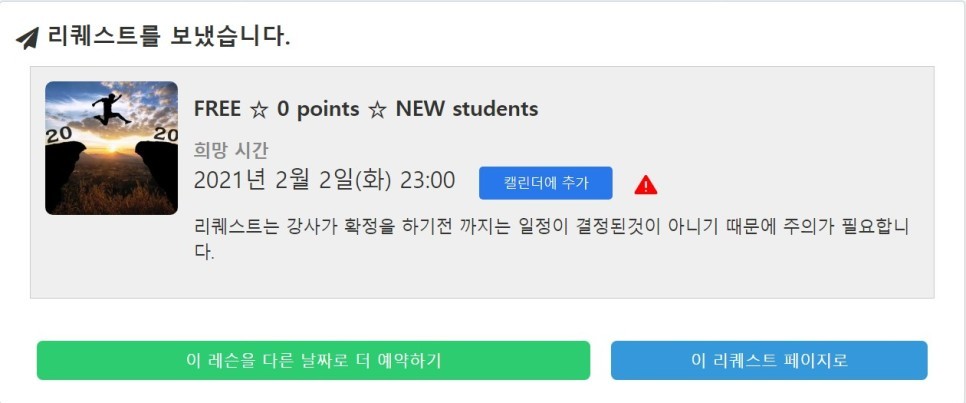Image resolution: width=966 pixels, height=403 pixels.
Task: Click the word FREE in the lesson title
Action: coord(217,109)
